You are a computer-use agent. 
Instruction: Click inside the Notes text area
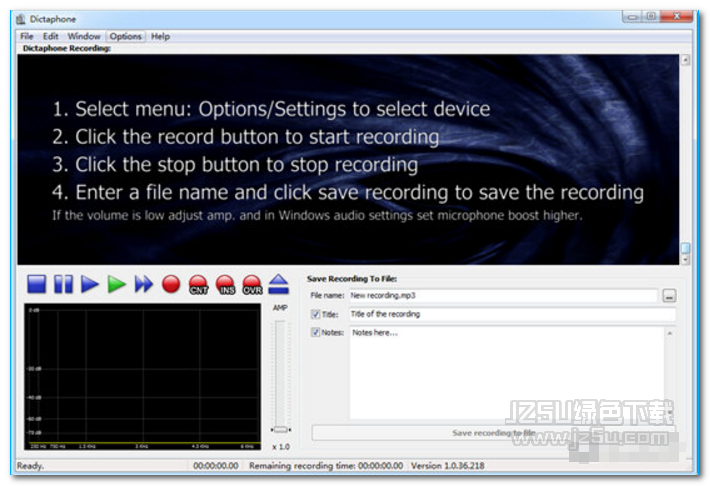tap(506, 373)
